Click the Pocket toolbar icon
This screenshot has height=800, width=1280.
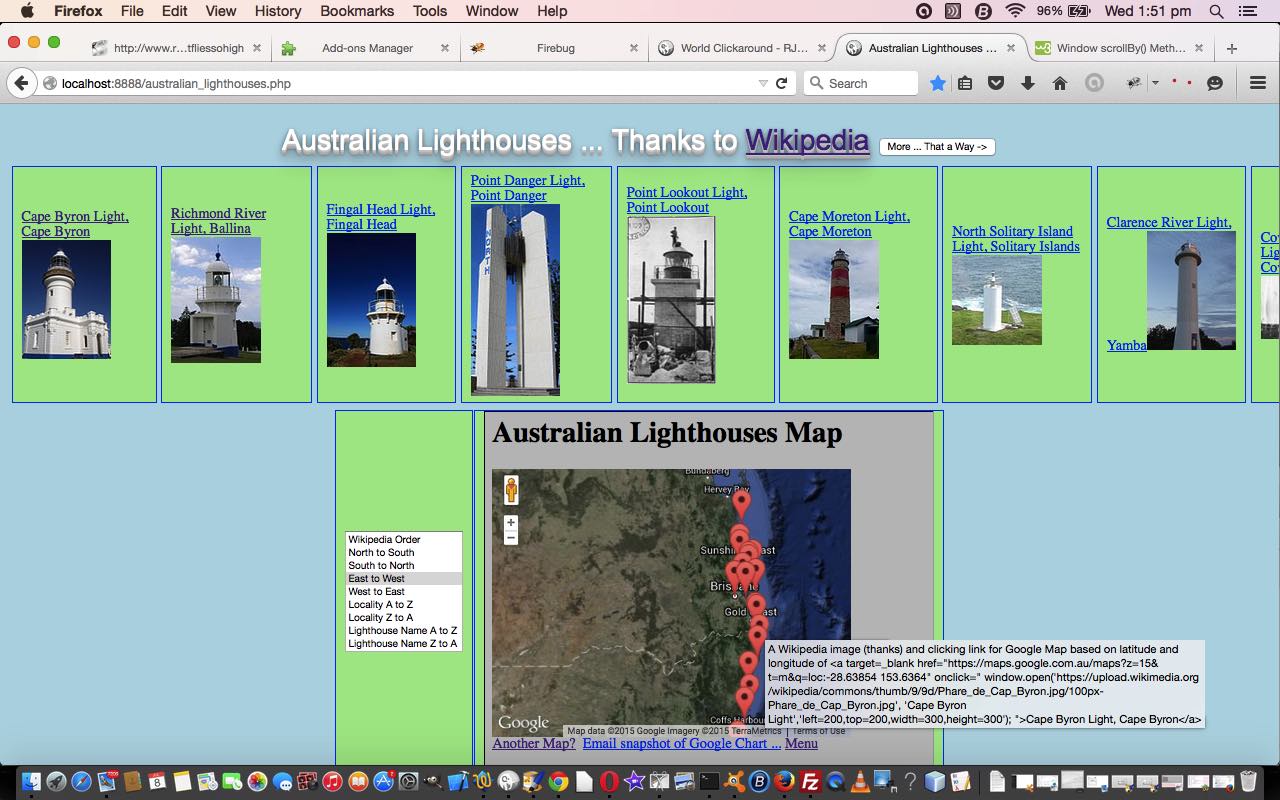pos(996,83)
